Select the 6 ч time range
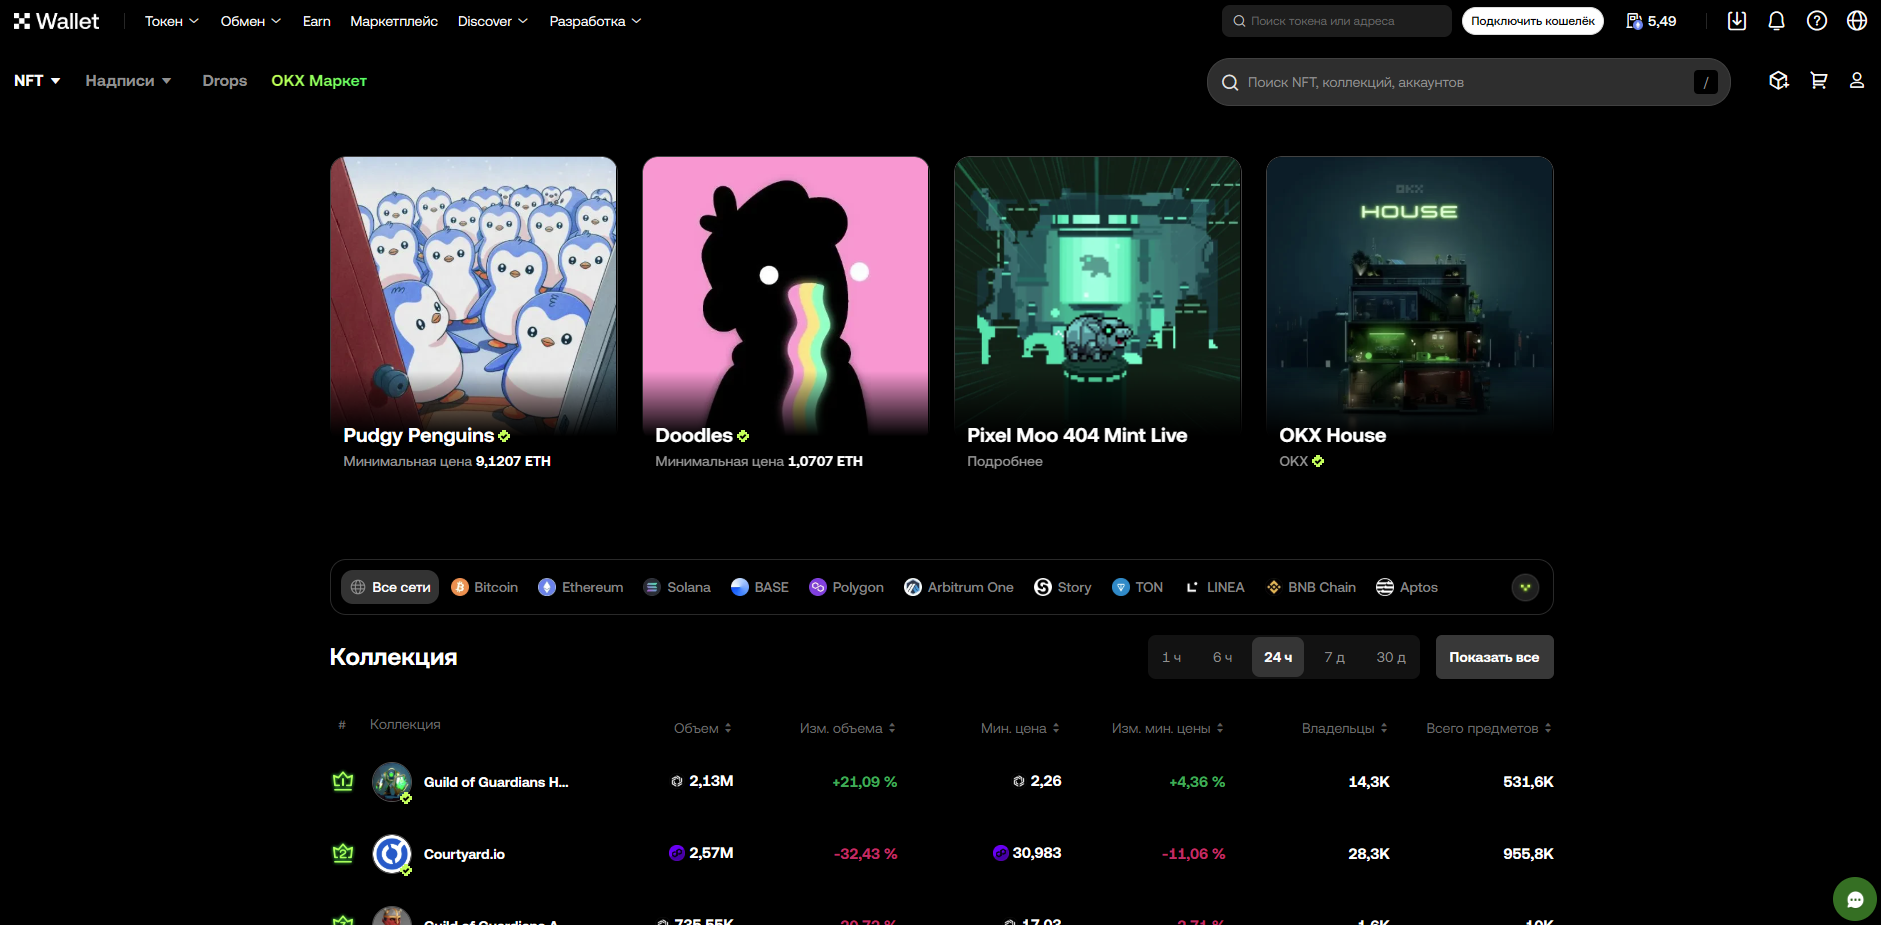The height and width of the screenshot is (925, 1881). 1223,657
